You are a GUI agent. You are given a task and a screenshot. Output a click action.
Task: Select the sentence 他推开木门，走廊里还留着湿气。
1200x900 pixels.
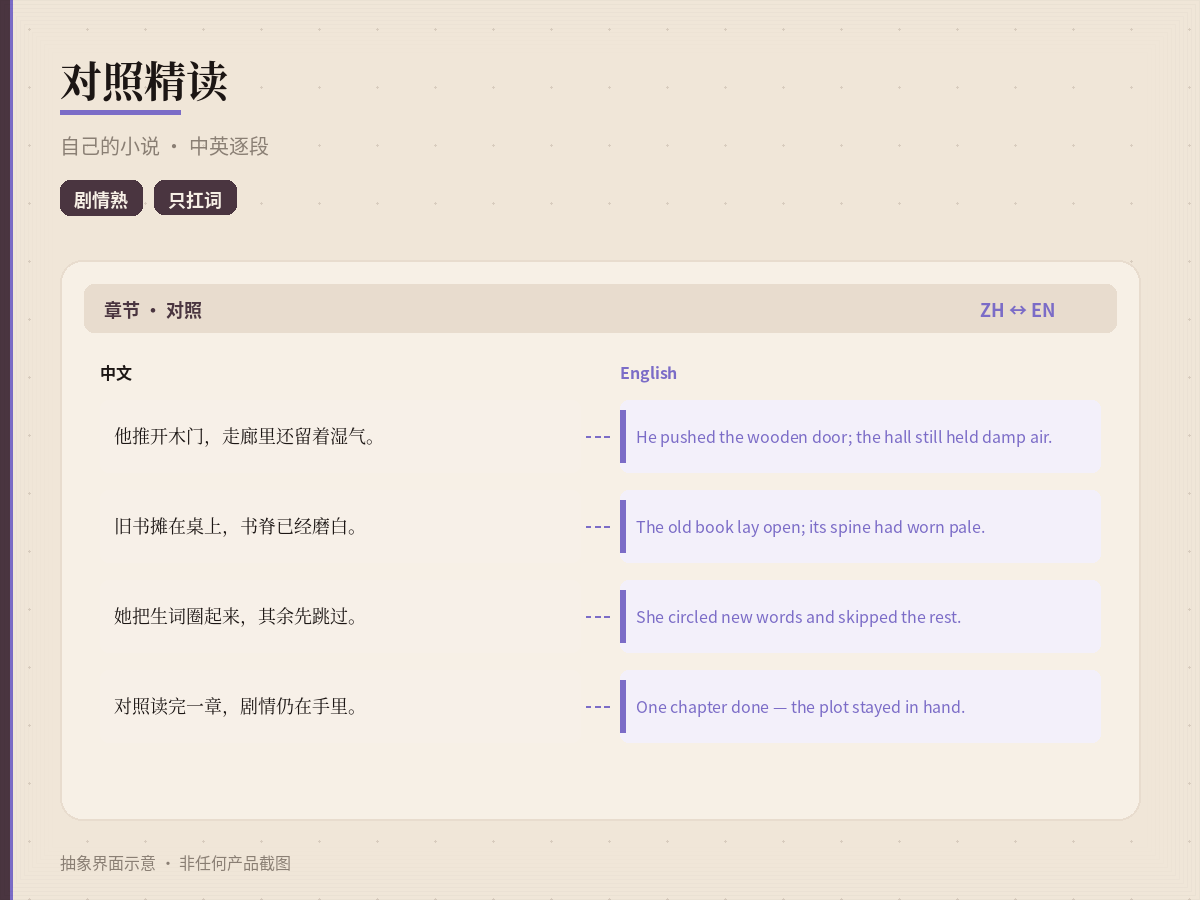click(x=246, y=436)
